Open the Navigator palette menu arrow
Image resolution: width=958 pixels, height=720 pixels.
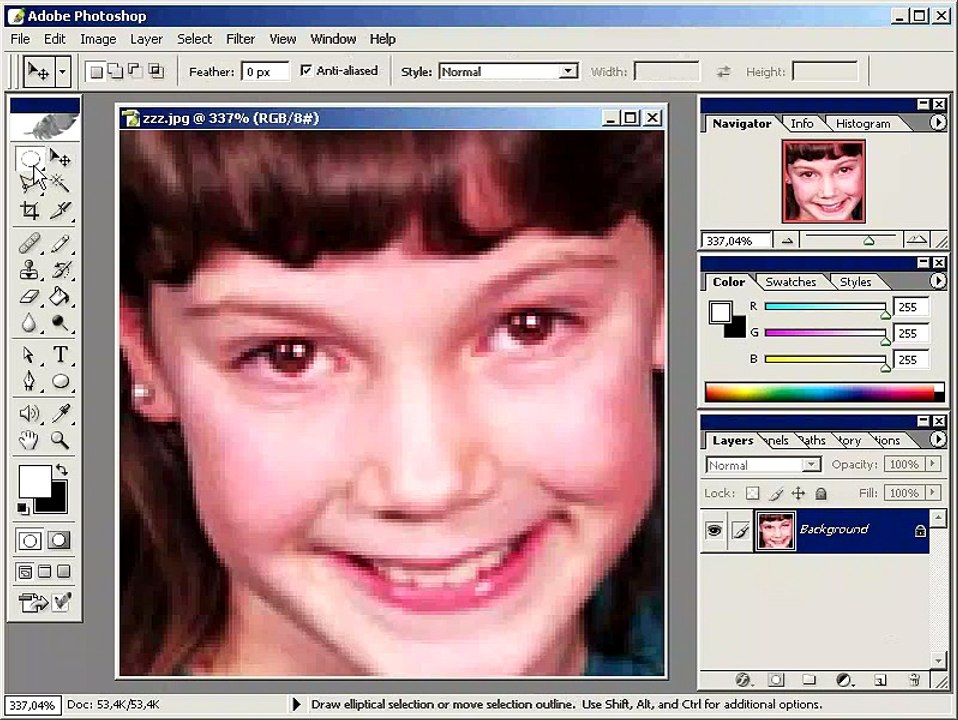(937, 123)
